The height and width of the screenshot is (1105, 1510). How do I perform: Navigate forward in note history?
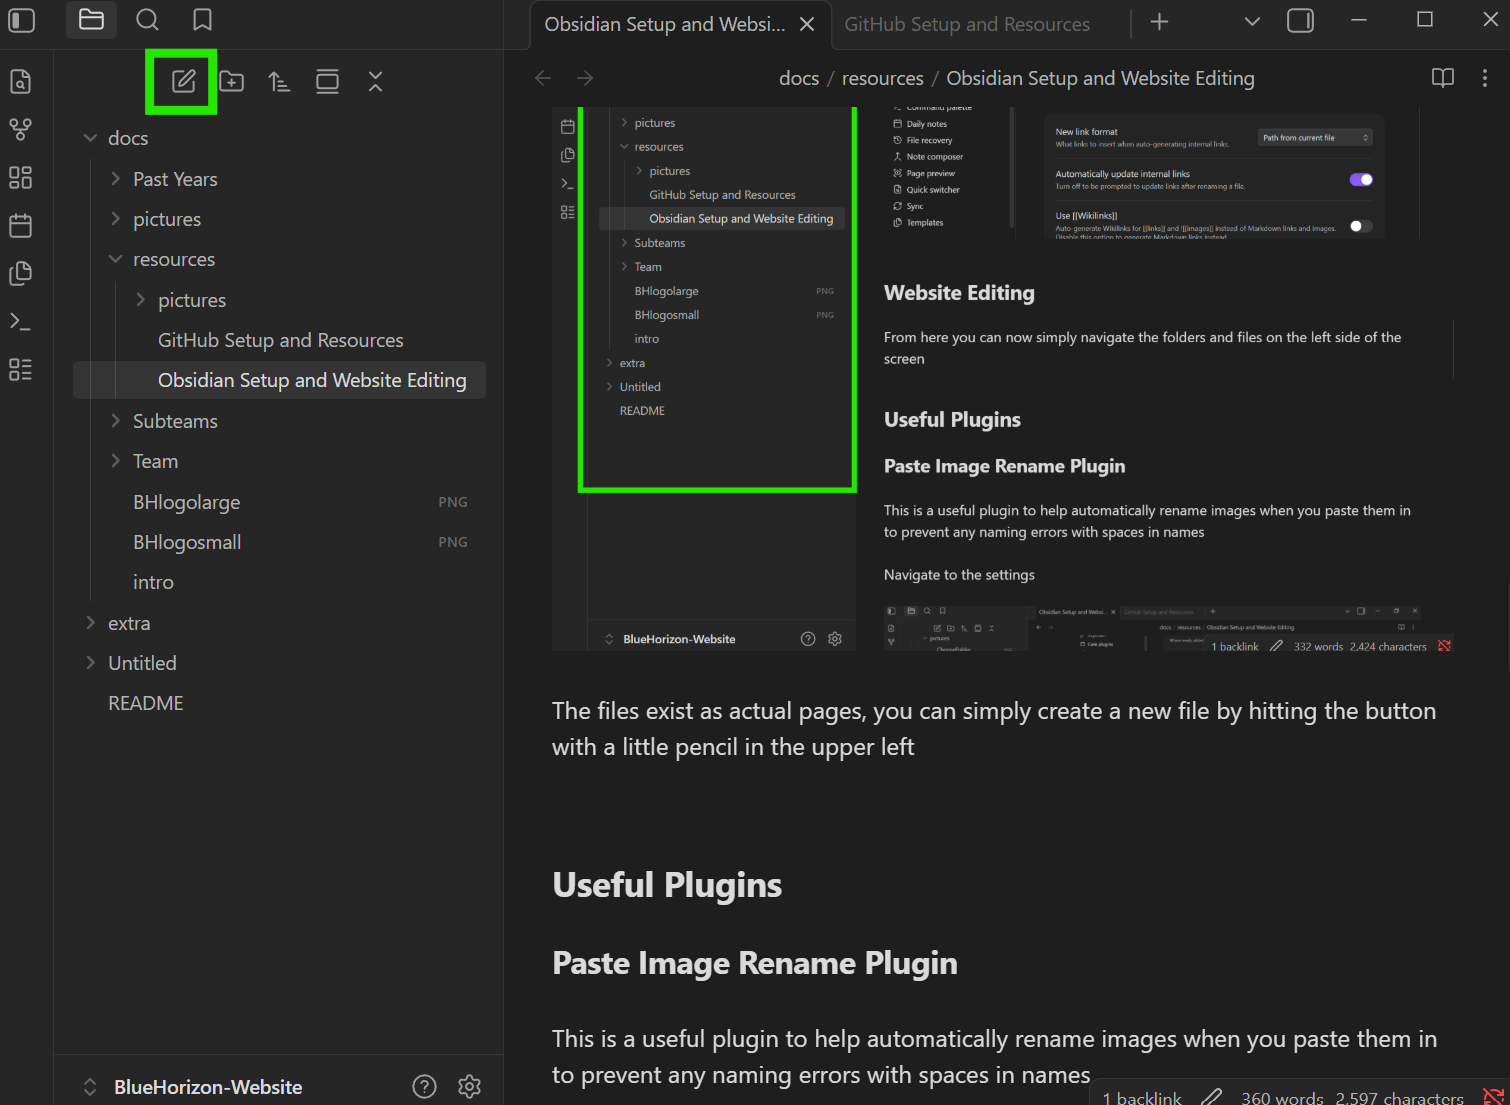click(x=585, y=78)
